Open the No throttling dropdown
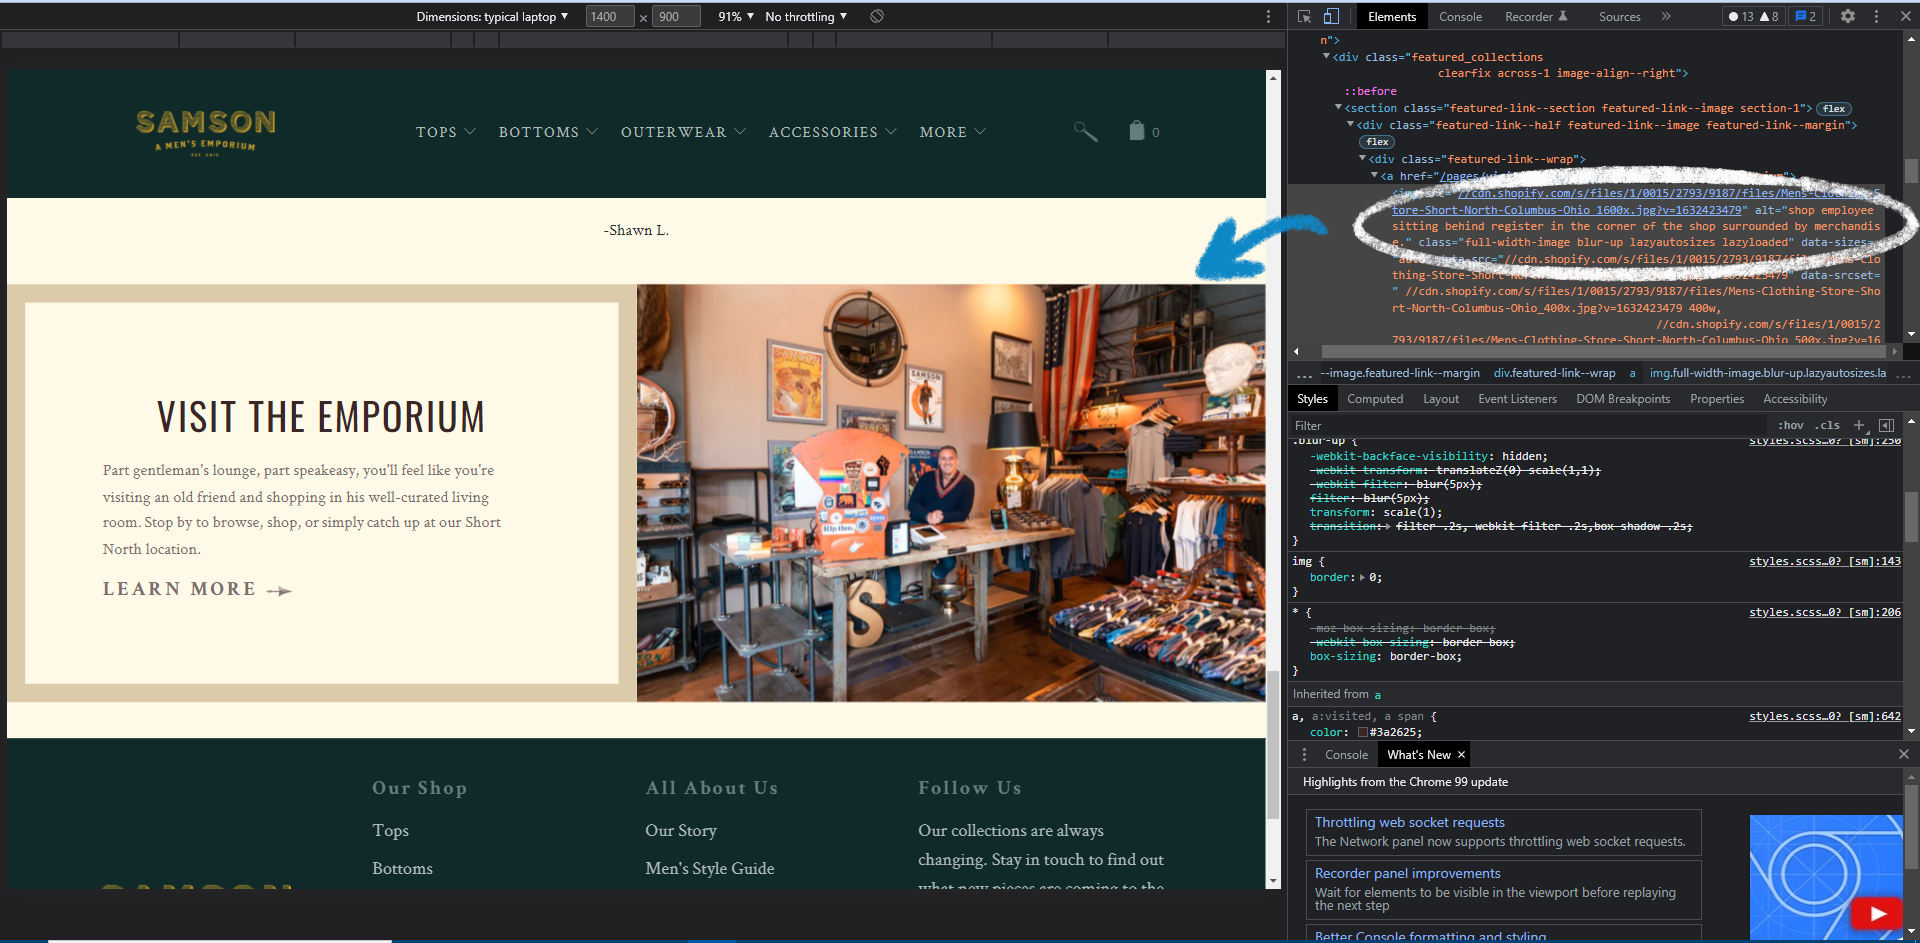Image resolution: width=1920 pixels, height=943 pixels. tap(806, 16)
